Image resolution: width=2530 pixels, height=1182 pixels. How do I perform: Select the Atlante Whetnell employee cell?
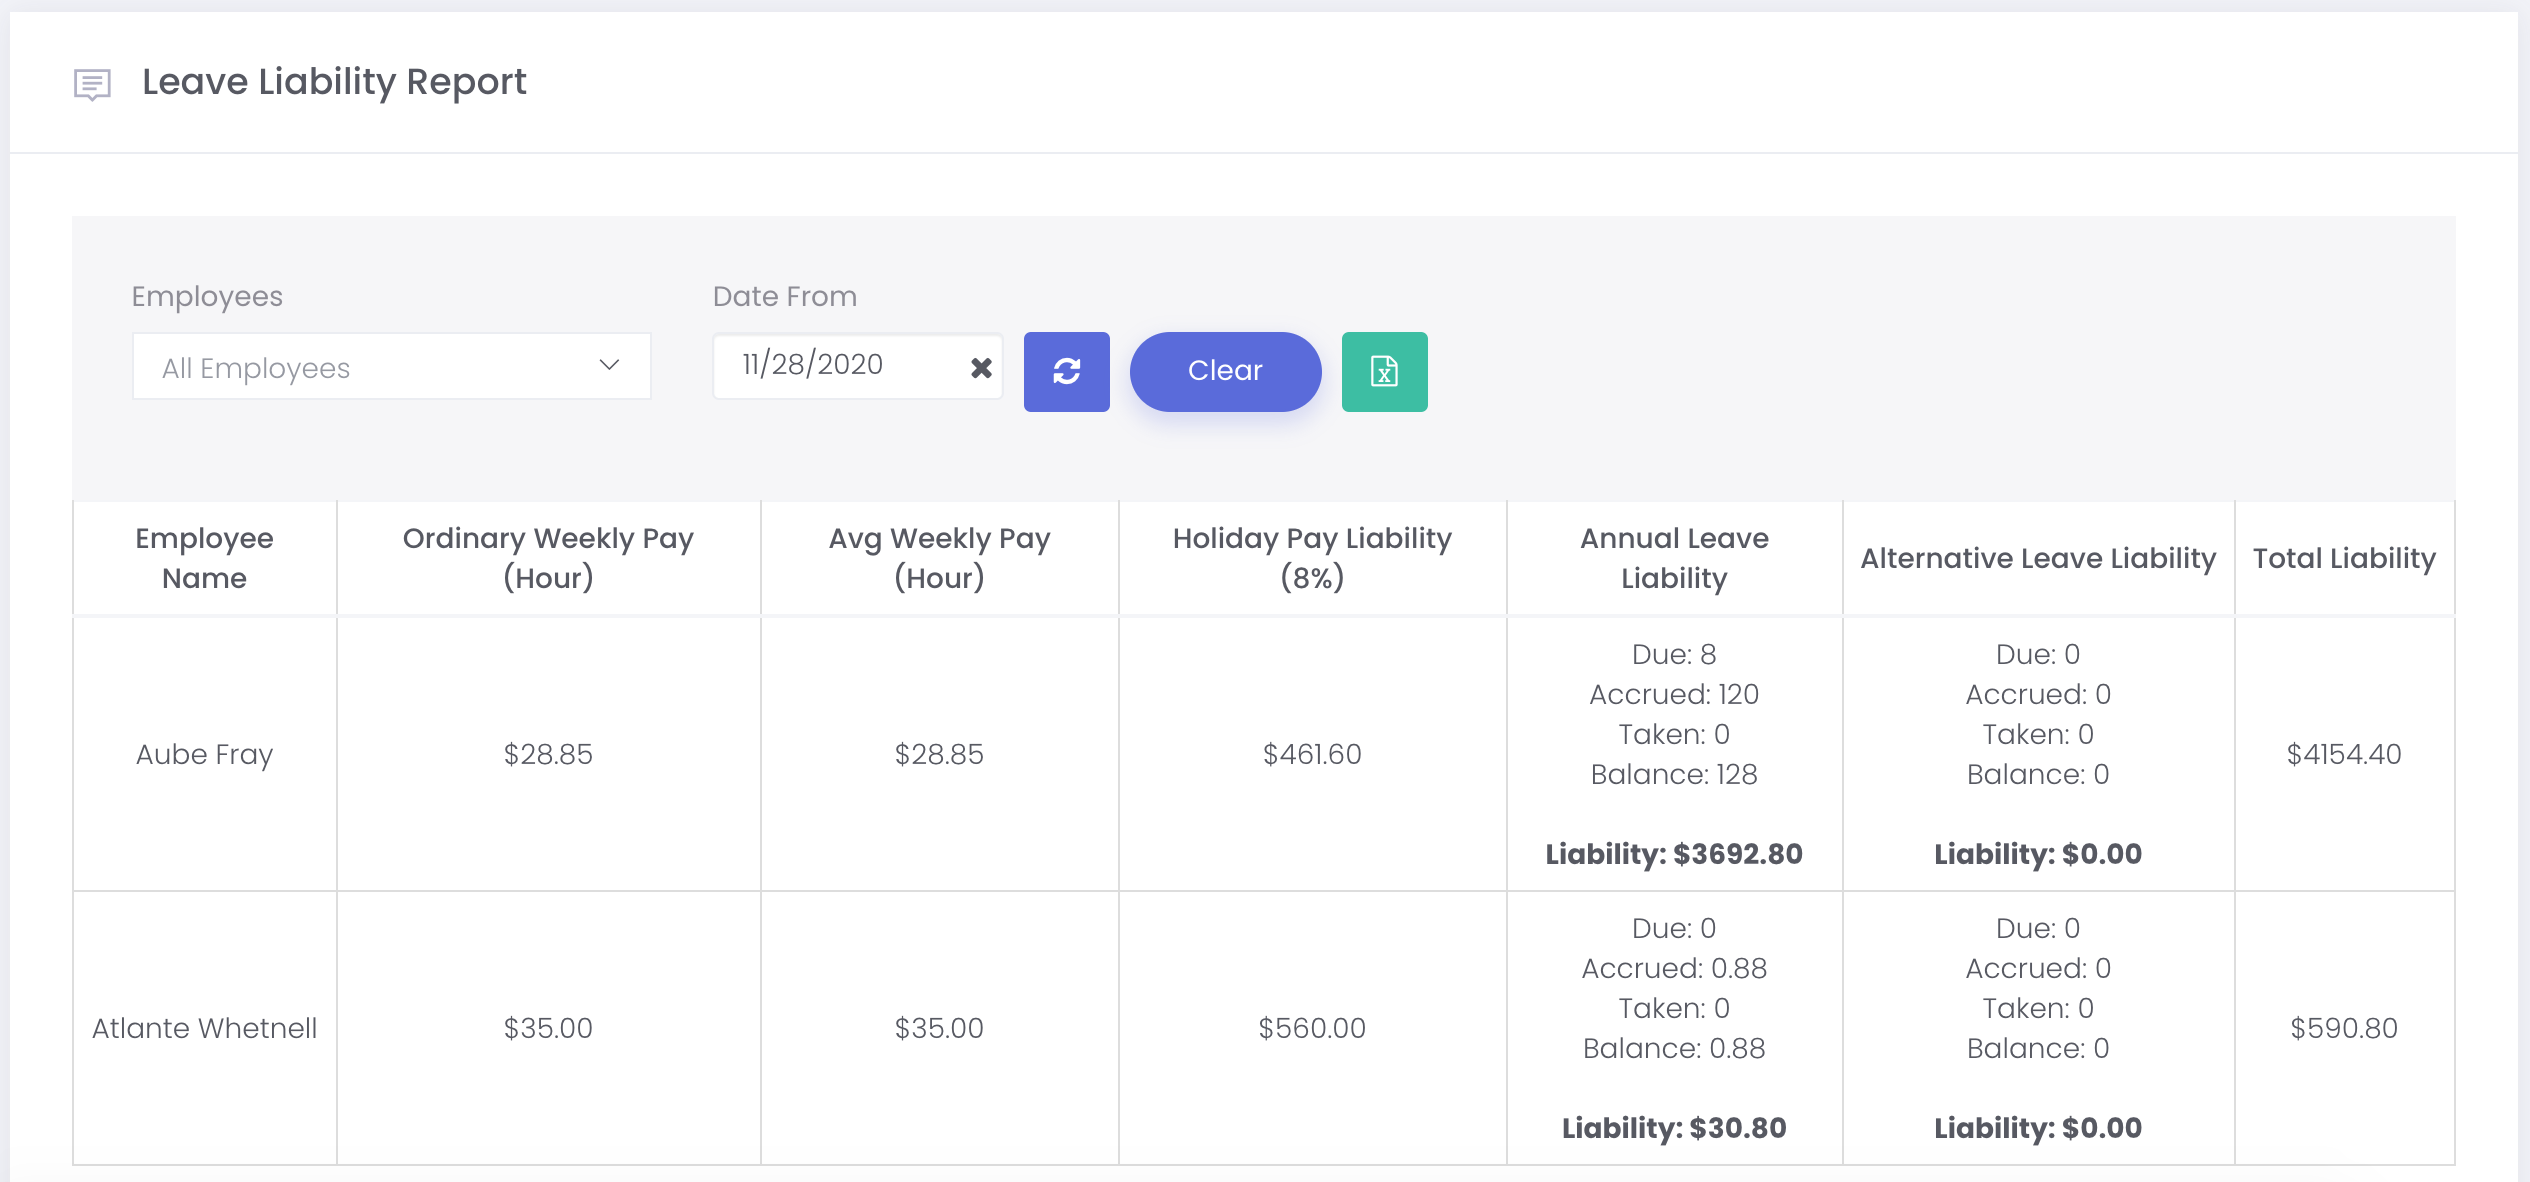(x=204, y=1028)
